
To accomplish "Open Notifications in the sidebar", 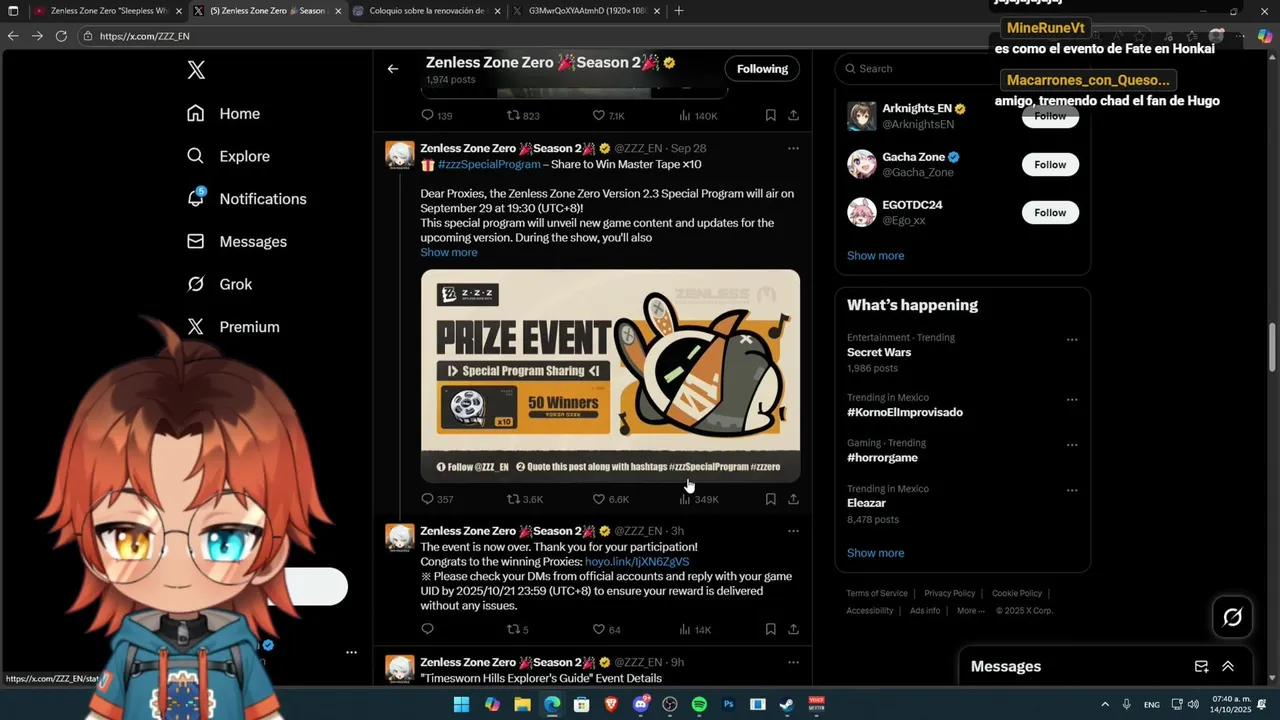I will [x=247, y=199].
